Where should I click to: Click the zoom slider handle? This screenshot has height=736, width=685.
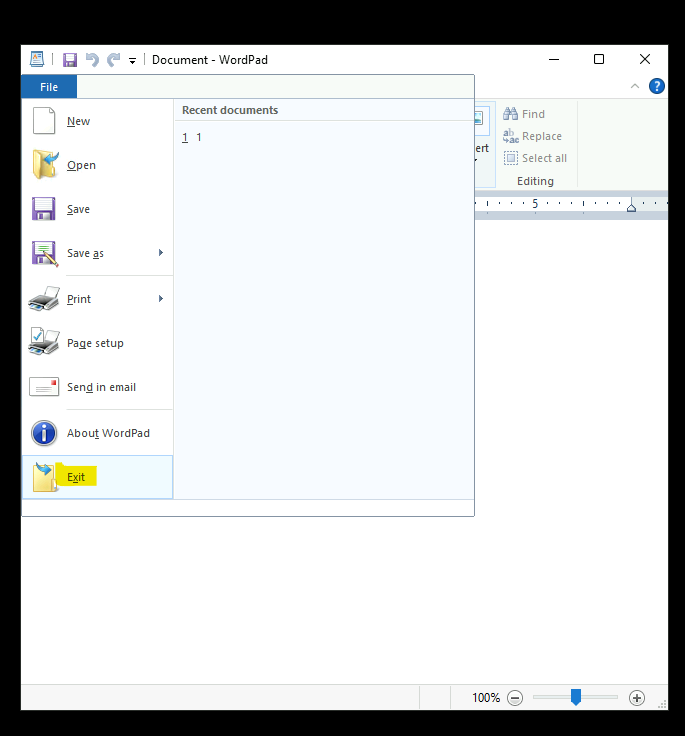coord(576,697)
